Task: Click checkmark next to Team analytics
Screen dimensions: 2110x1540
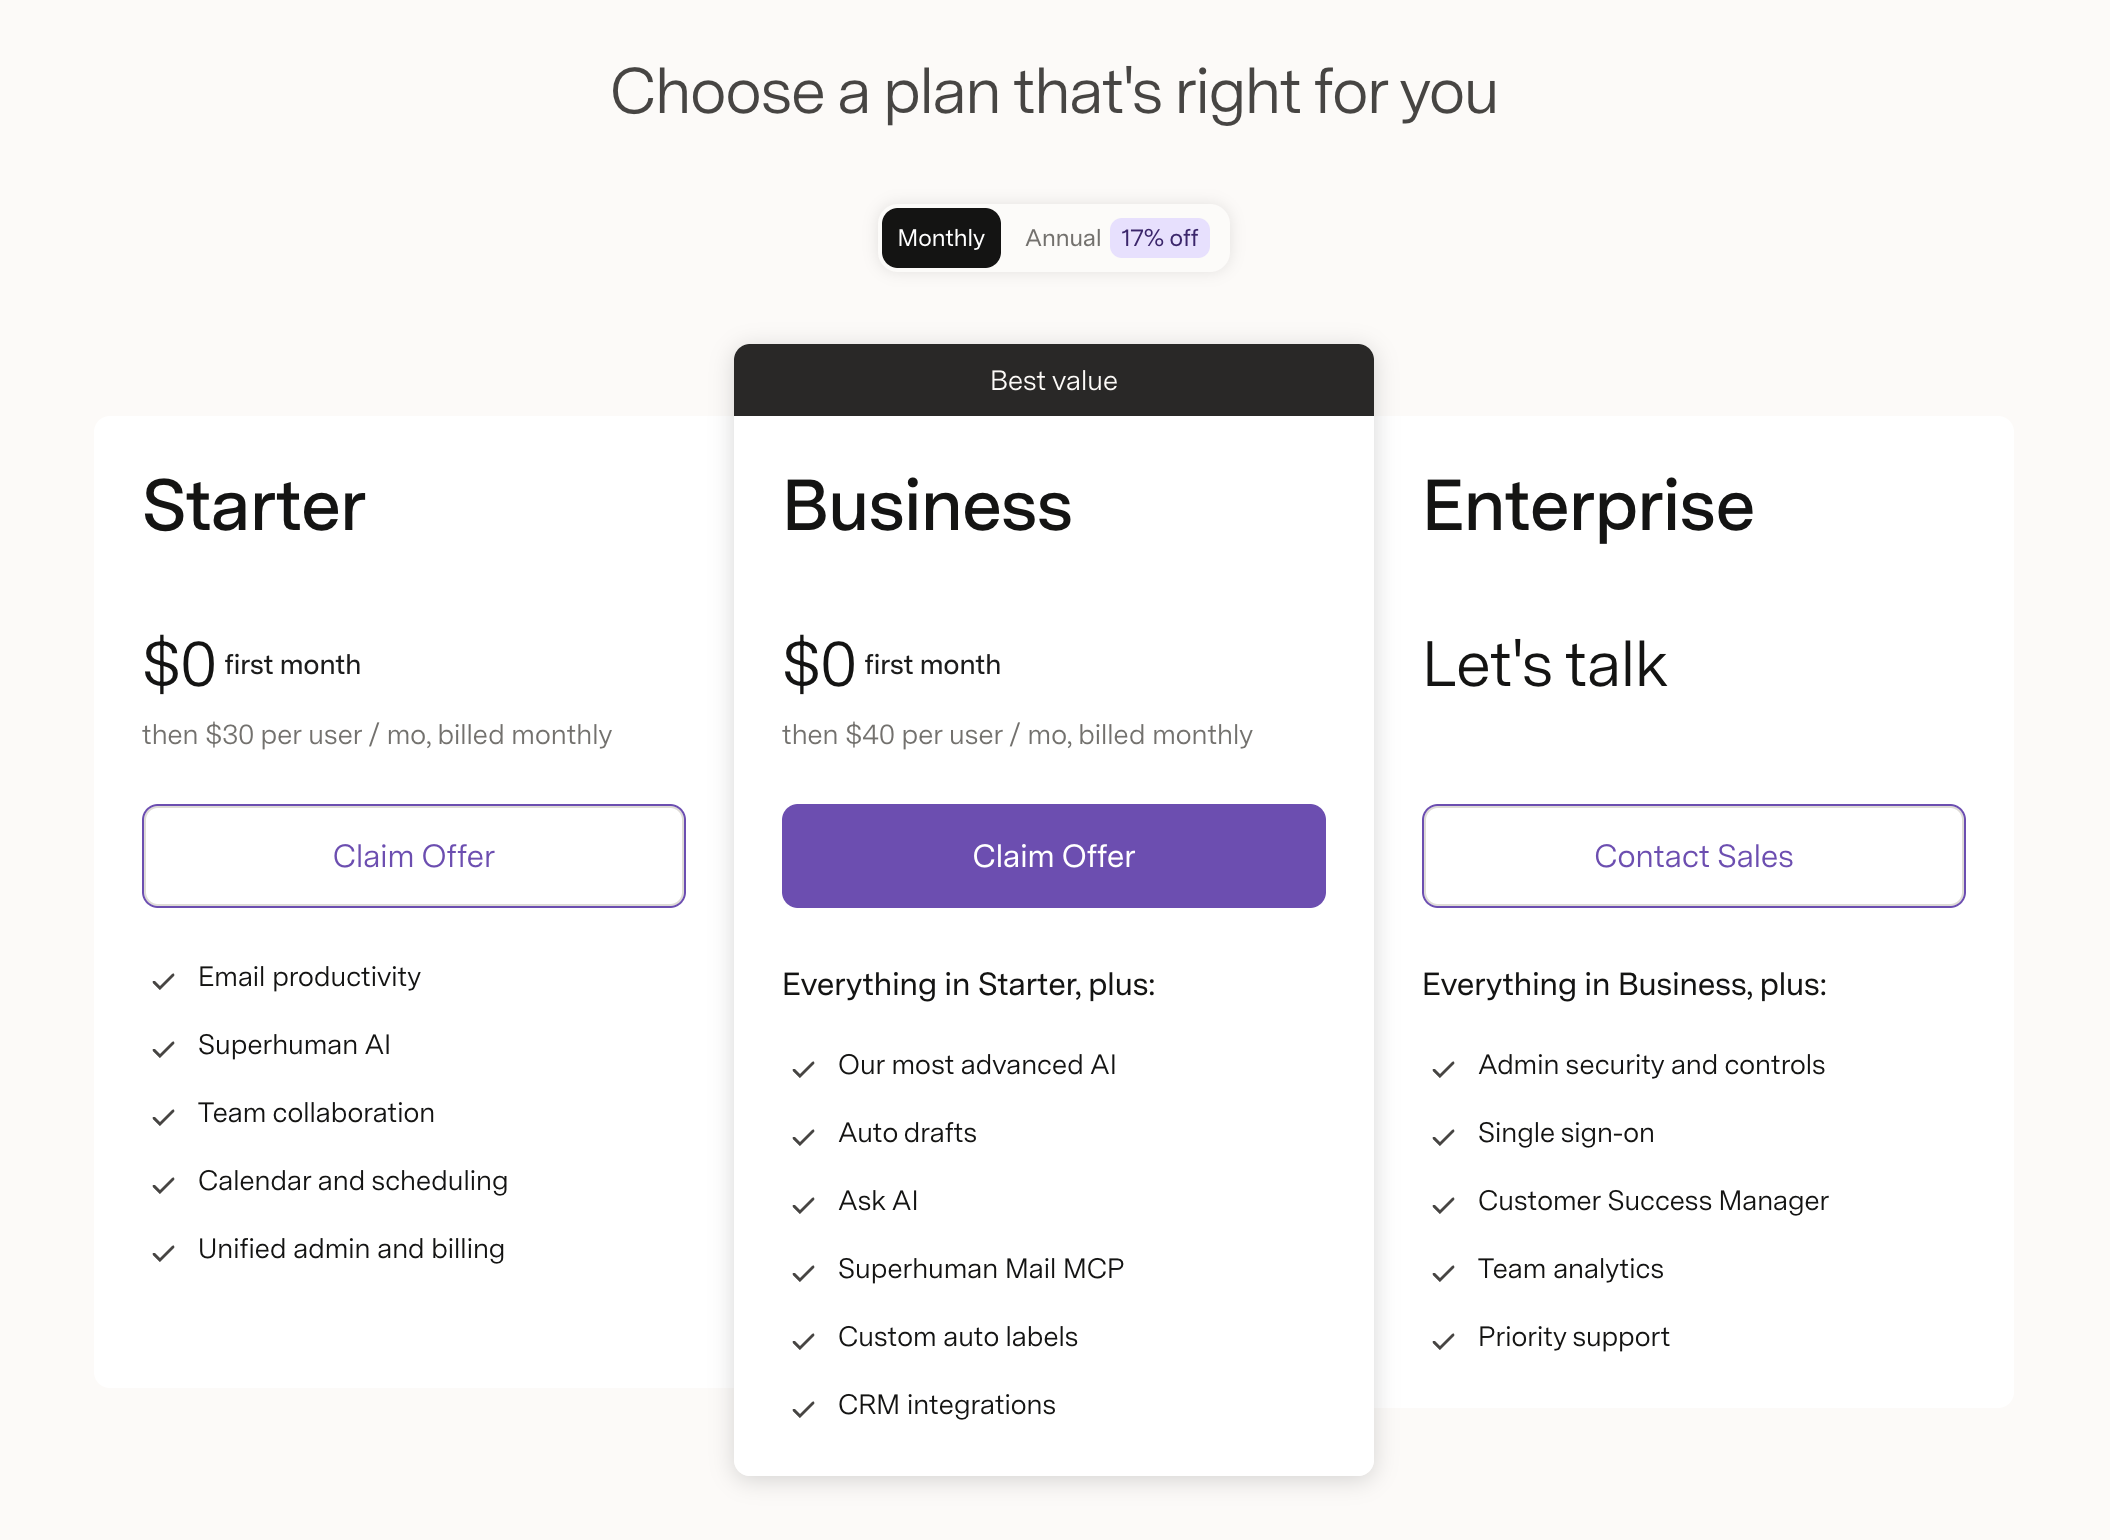Action: click(1443, 1273)
